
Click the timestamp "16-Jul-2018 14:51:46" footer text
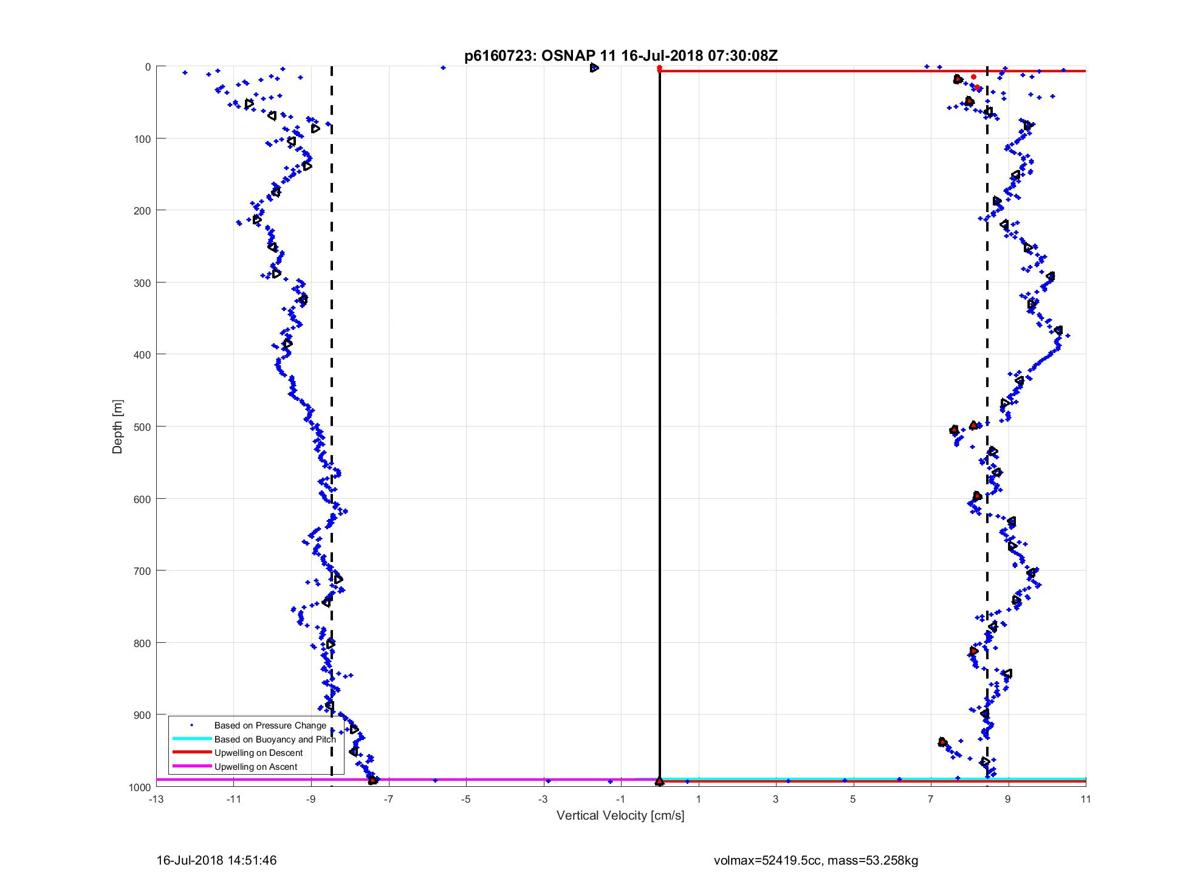(217, 859)
